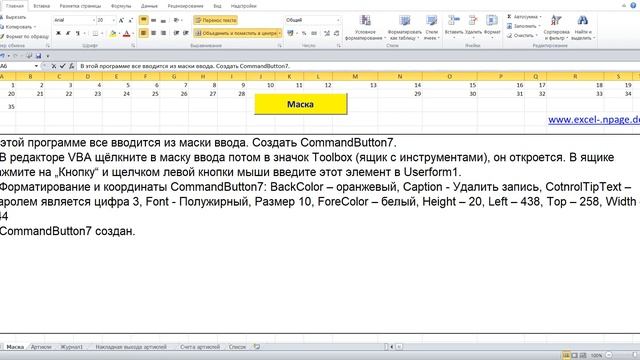Increase font size with larger A icon
The height and width of the screenshot is (360, 640).
(x=121, y=20)
